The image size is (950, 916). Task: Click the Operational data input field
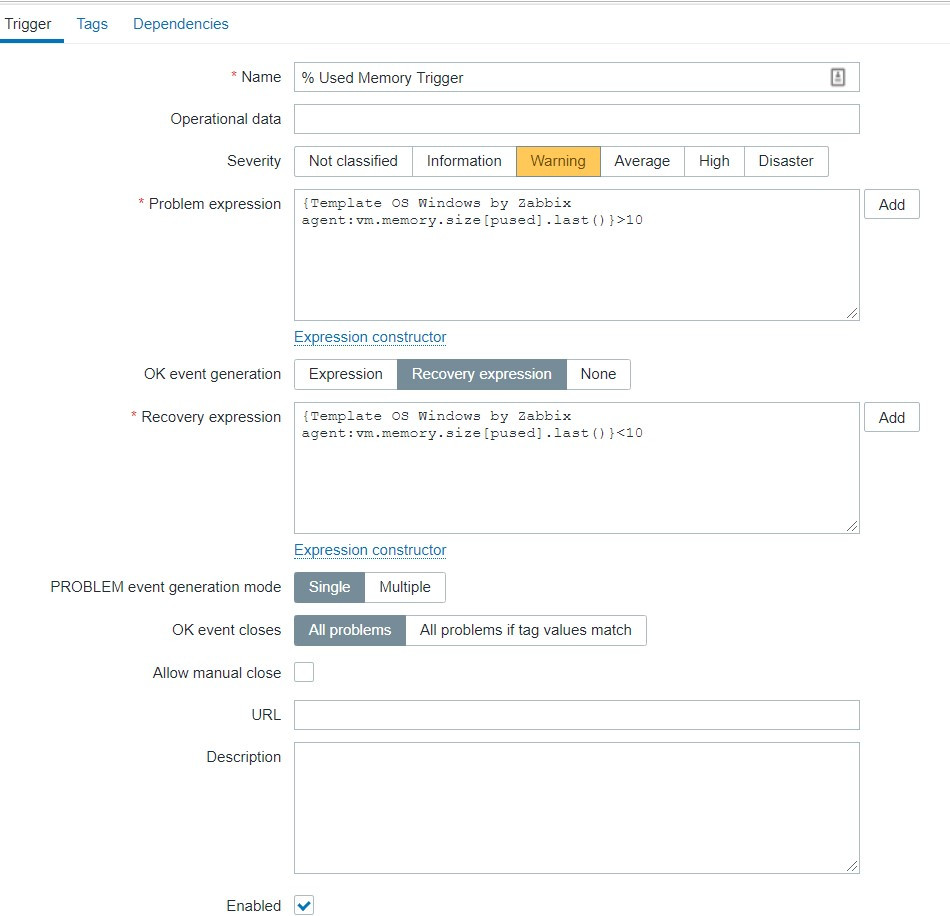(576, 119)
